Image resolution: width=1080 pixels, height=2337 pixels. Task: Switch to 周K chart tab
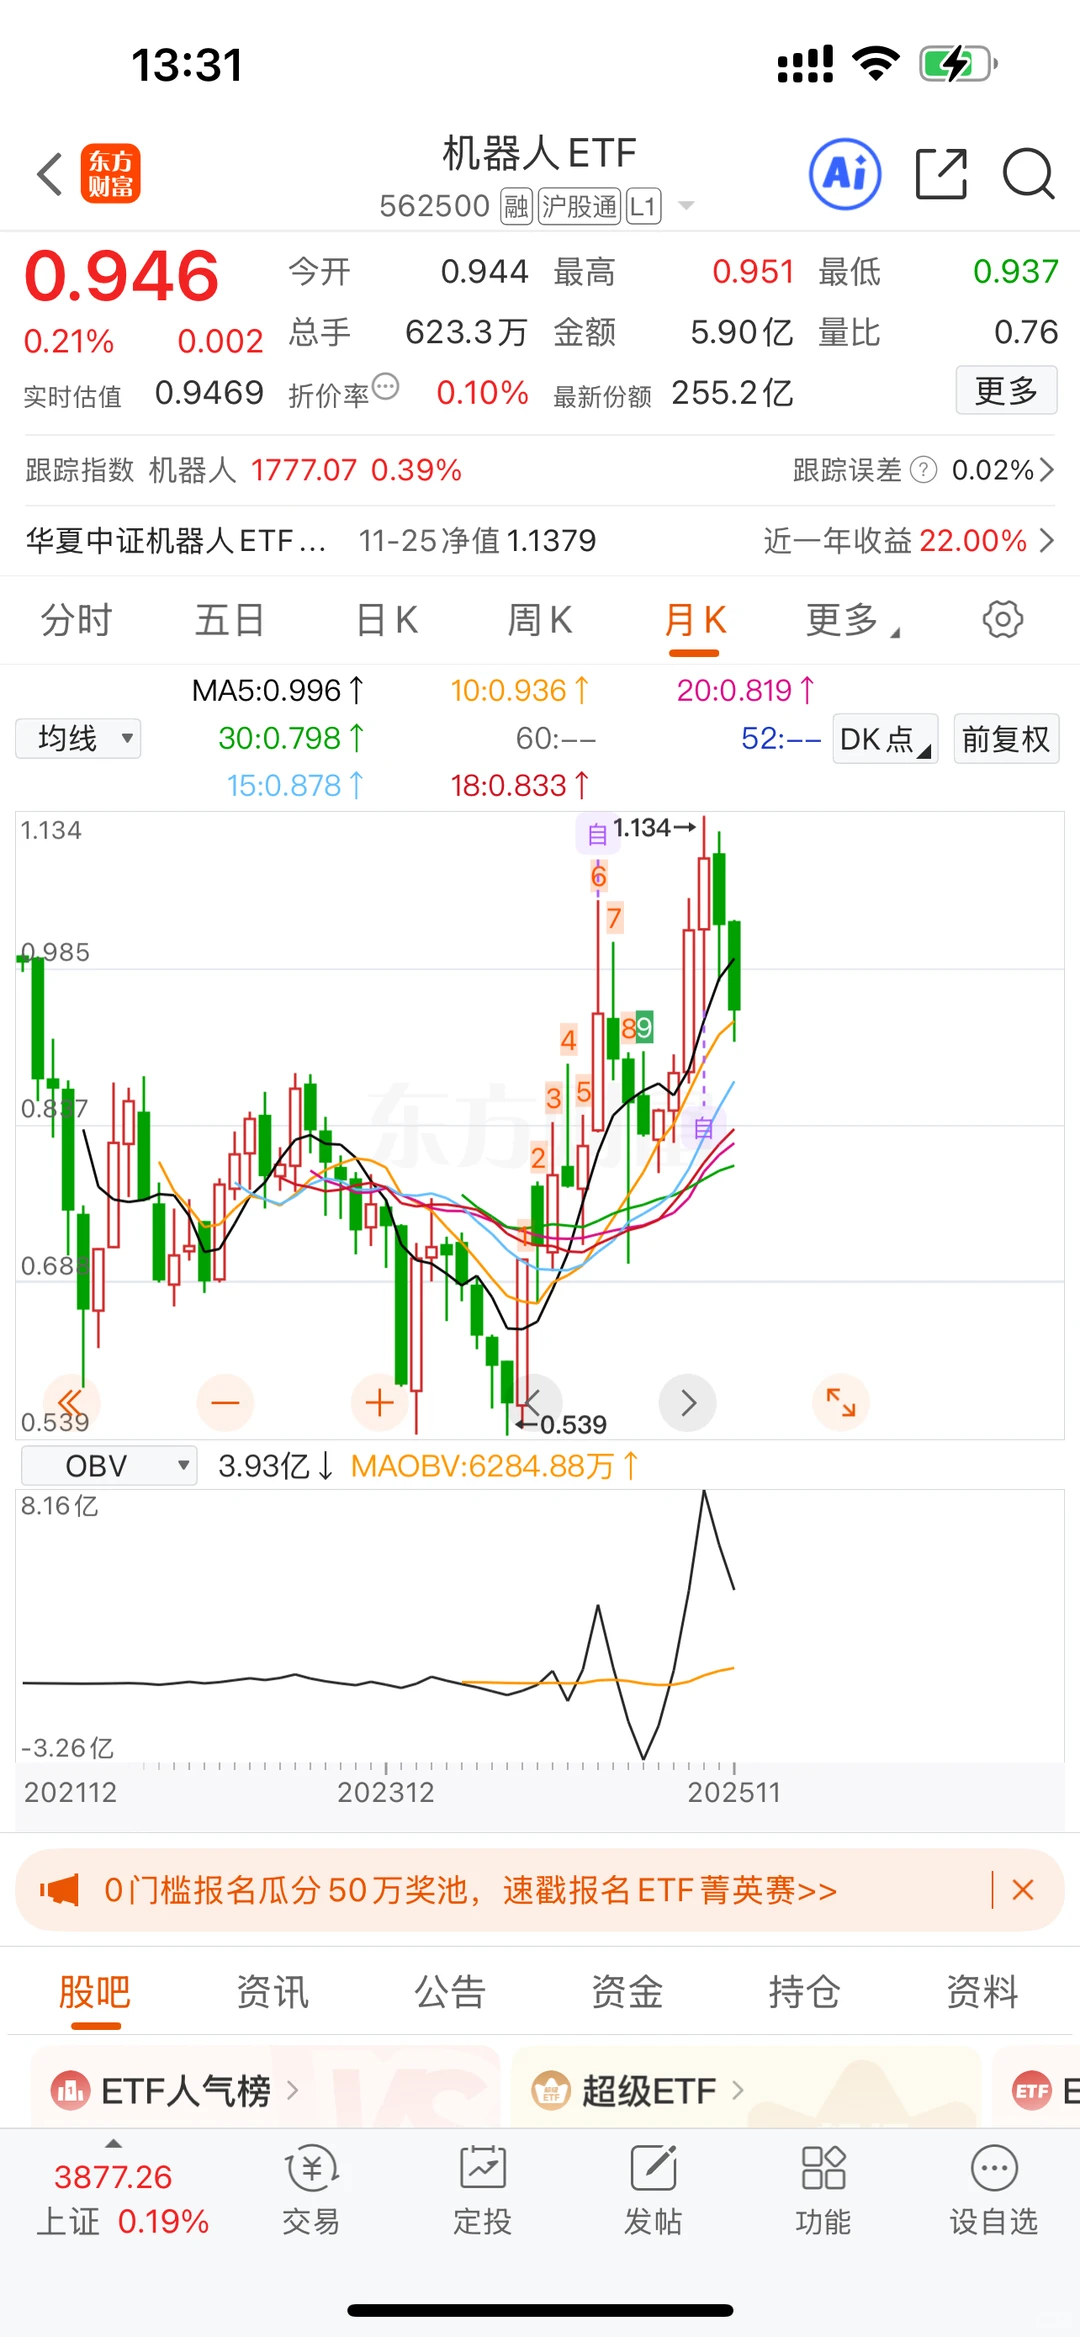(x=540, y=620)
